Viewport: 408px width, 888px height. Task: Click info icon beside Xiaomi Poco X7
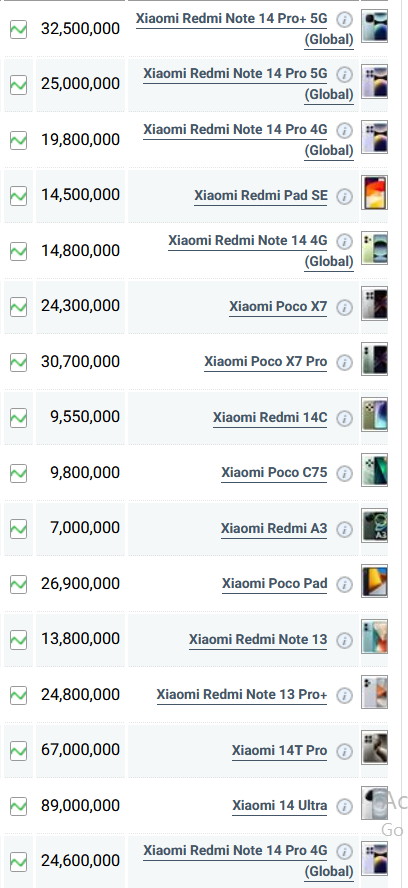pos(344,307)
